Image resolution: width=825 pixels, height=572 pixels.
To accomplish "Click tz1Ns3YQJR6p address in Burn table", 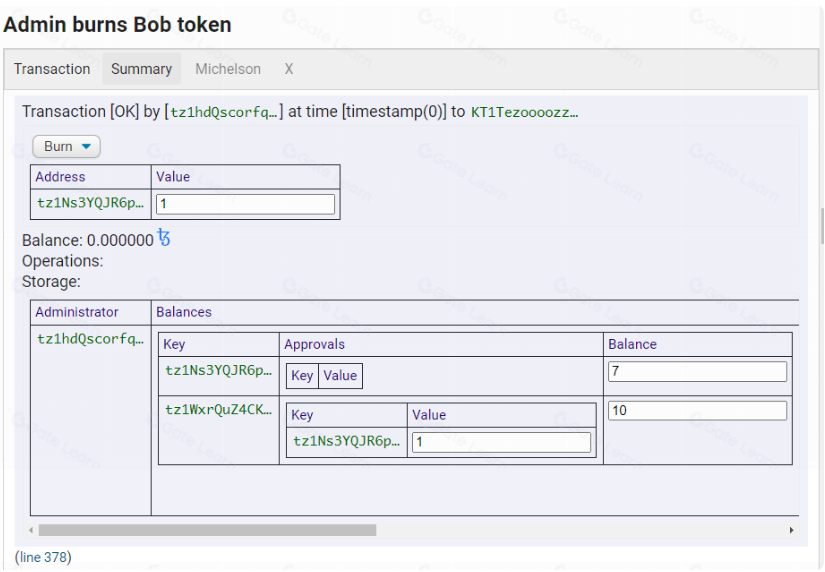I will [x=90, y=203].
